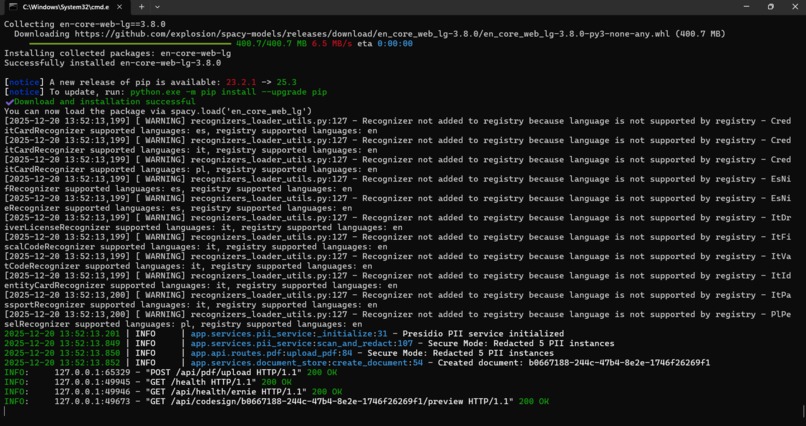Click timestamp "2025-12-20 13:52:13.849"
Image resolution: width=806 pixels, height=426 pixels.
tap(62, 344)
